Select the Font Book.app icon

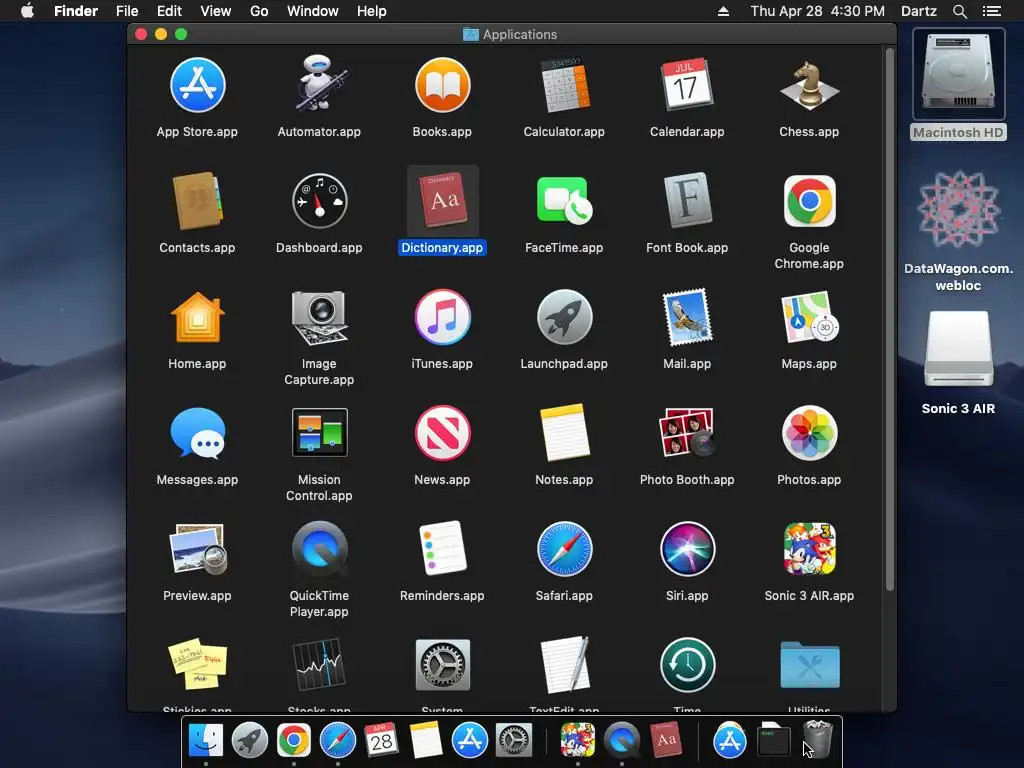coord(687,201)
